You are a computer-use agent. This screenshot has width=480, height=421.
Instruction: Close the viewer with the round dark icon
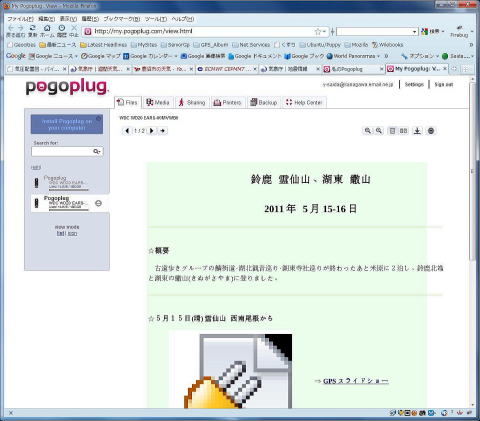pos(431,131)
